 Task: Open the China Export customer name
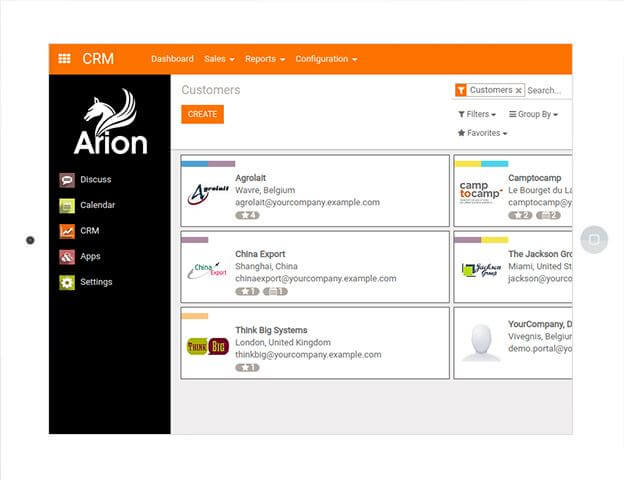(x=260, y=254)
